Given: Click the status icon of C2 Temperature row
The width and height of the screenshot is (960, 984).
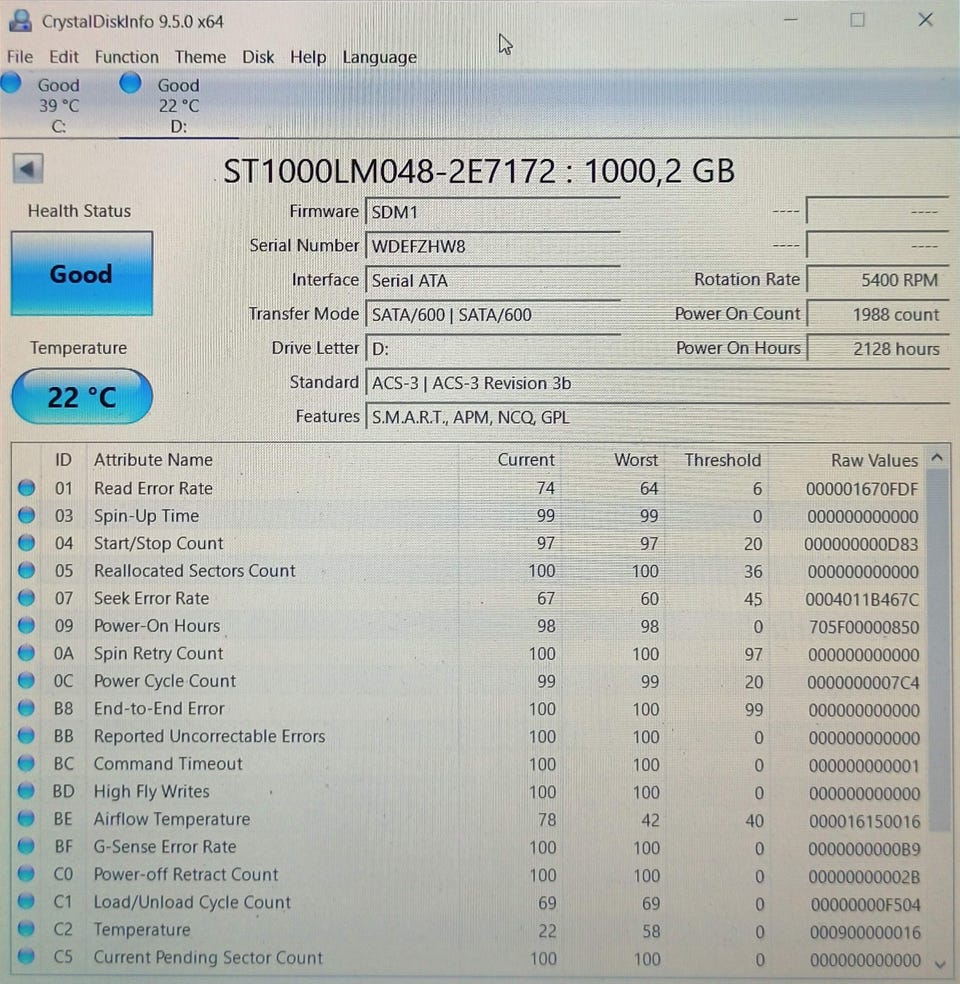Looking at the screenshot, I should click(26, 929).
